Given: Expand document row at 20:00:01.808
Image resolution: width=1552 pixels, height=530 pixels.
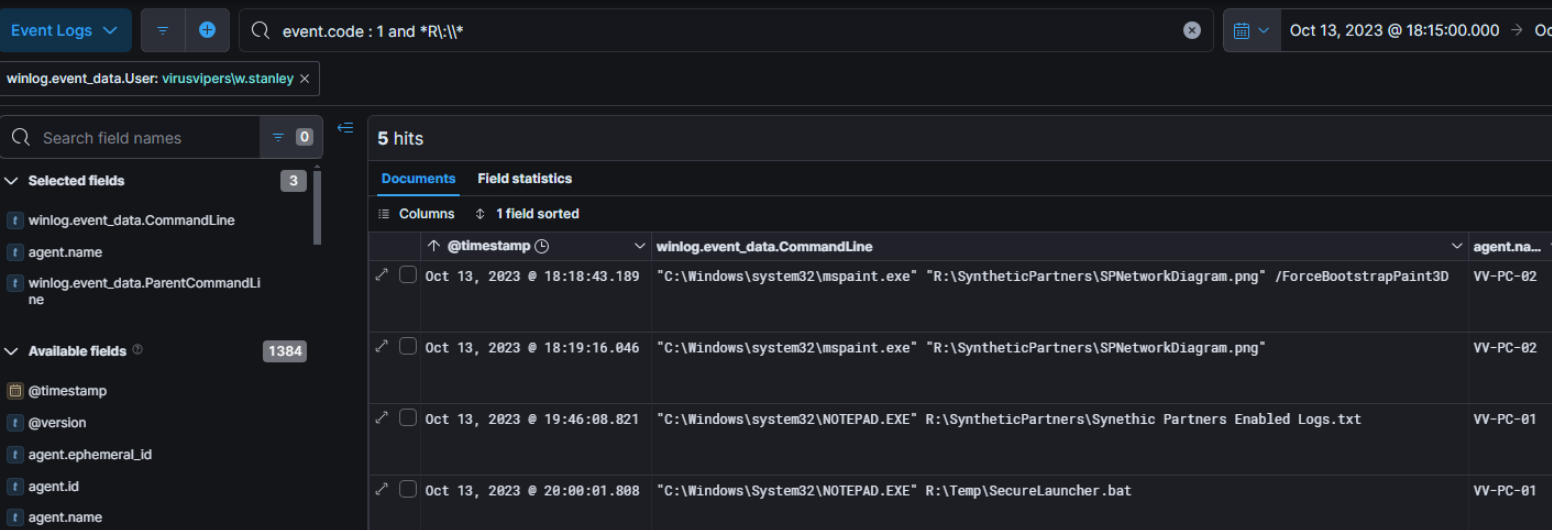Looking at the screenshot, I should coord(381,489).
